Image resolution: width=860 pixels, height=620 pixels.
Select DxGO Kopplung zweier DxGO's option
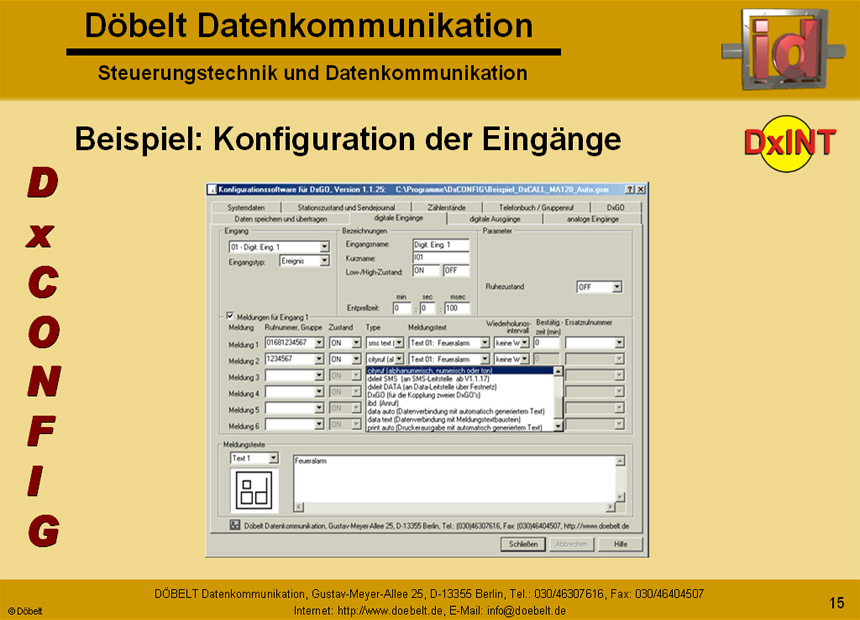tap(460, 395)
